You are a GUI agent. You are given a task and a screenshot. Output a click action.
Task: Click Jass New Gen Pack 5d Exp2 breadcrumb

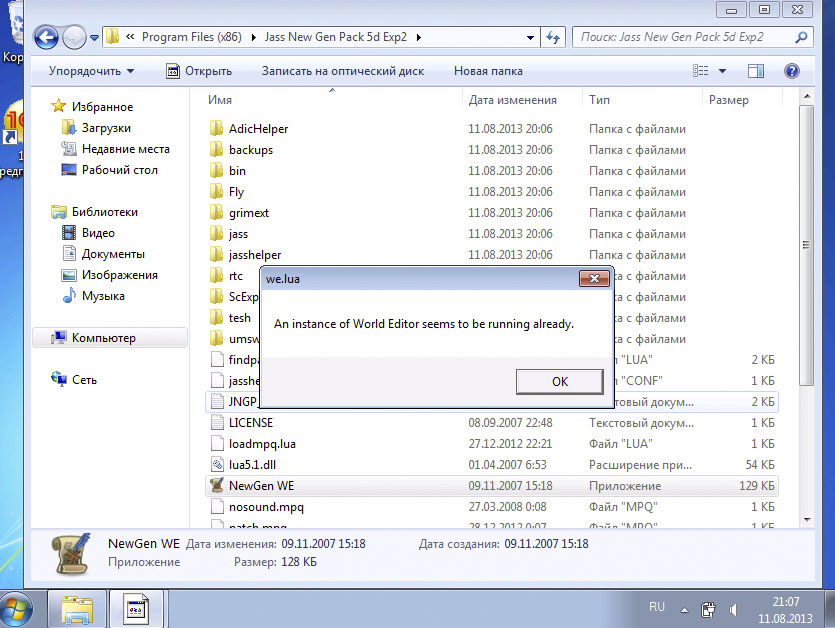click(x=335, y=37)
